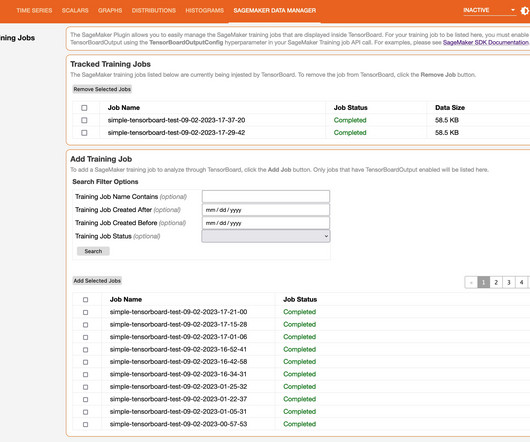
Task: Click job name simple-tensorboard-test-09-02-2023-17-15-28
Action: coord(178,324)
